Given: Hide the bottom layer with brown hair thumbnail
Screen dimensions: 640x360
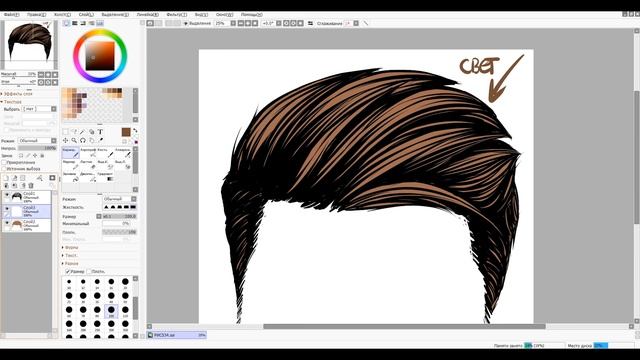Looking at the screenshot, I should point(7,223).
